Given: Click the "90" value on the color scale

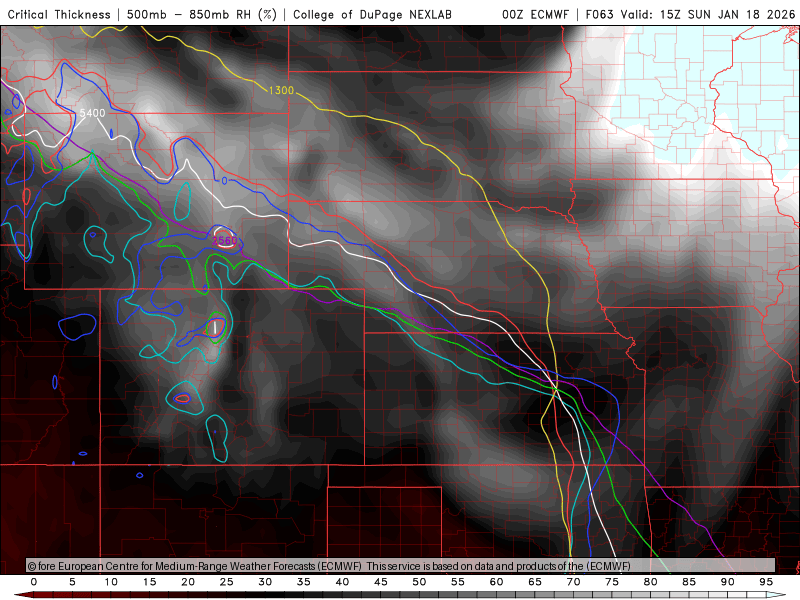Looking at the screenshot, I should [728, 582].
